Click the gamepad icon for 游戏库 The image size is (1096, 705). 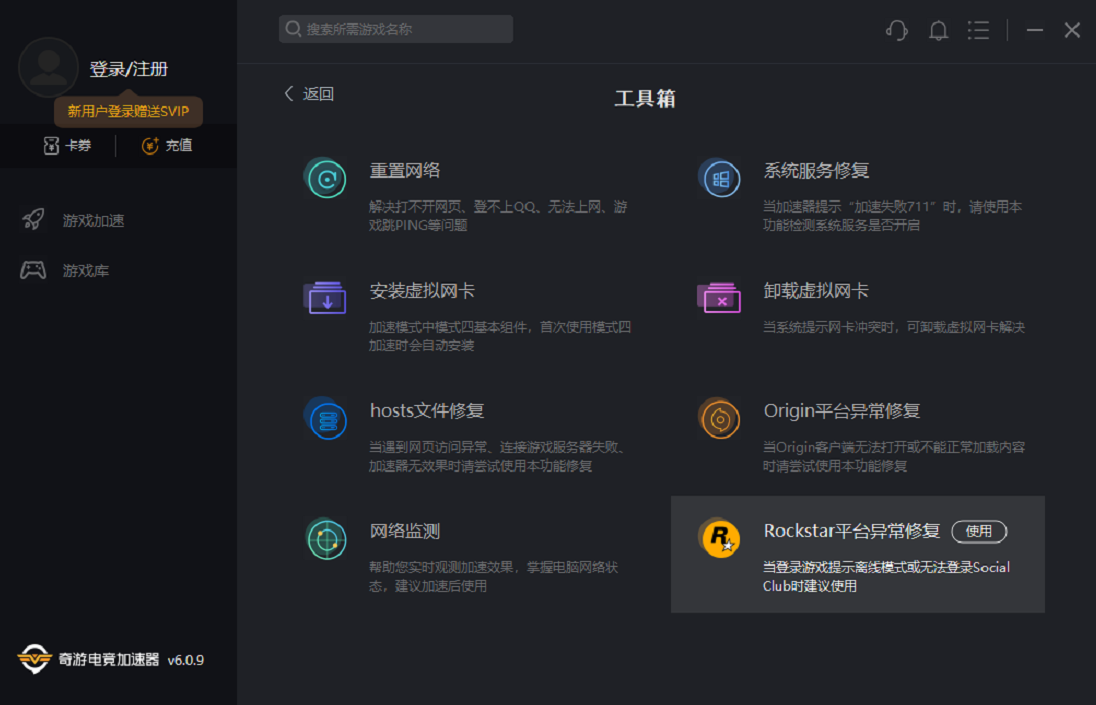click(33, 270)
